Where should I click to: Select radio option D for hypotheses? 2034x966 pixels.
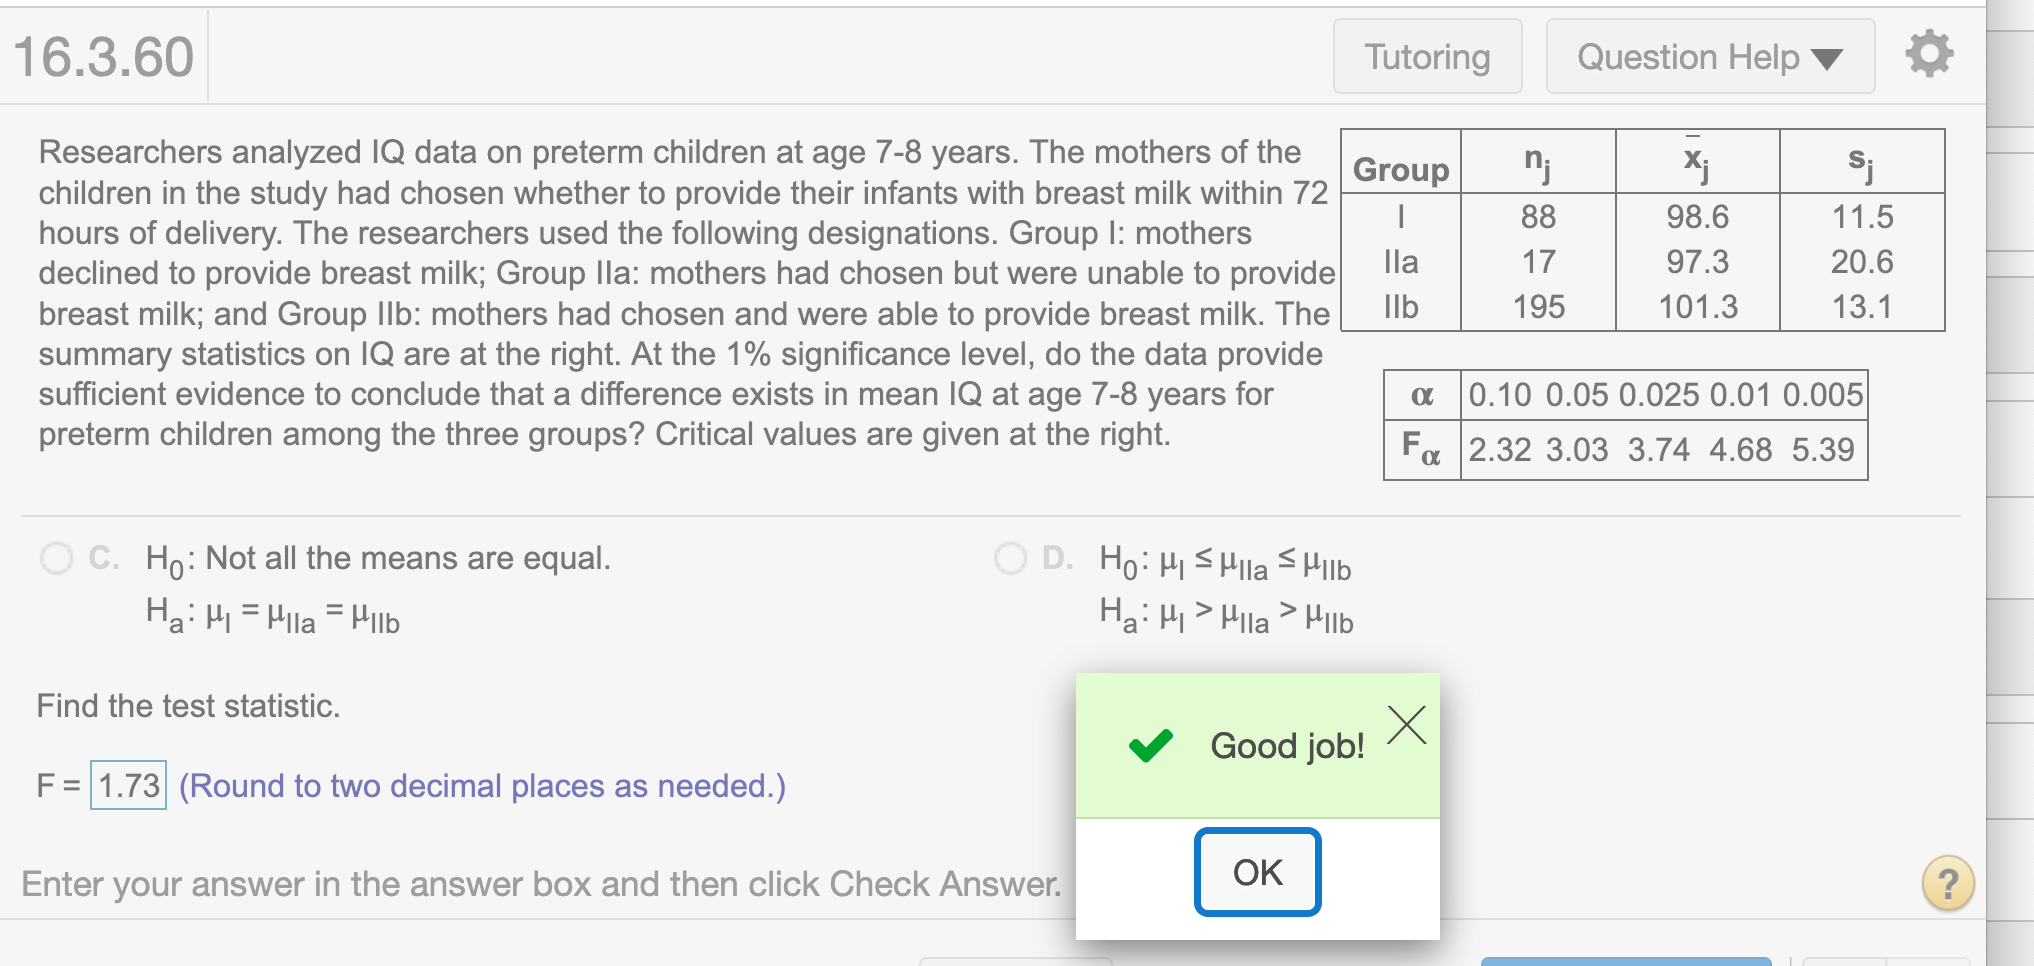tap(1011, 558)
